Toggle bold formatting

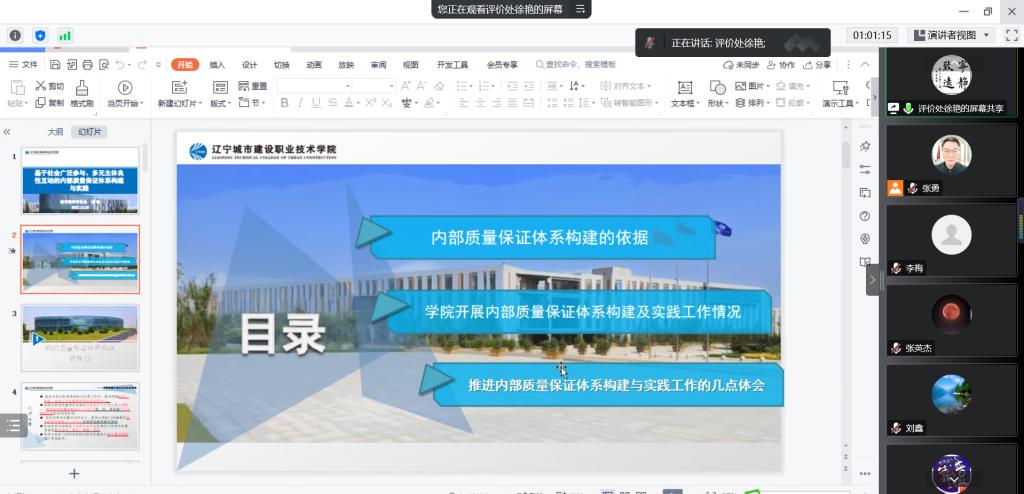click(284, 103)
